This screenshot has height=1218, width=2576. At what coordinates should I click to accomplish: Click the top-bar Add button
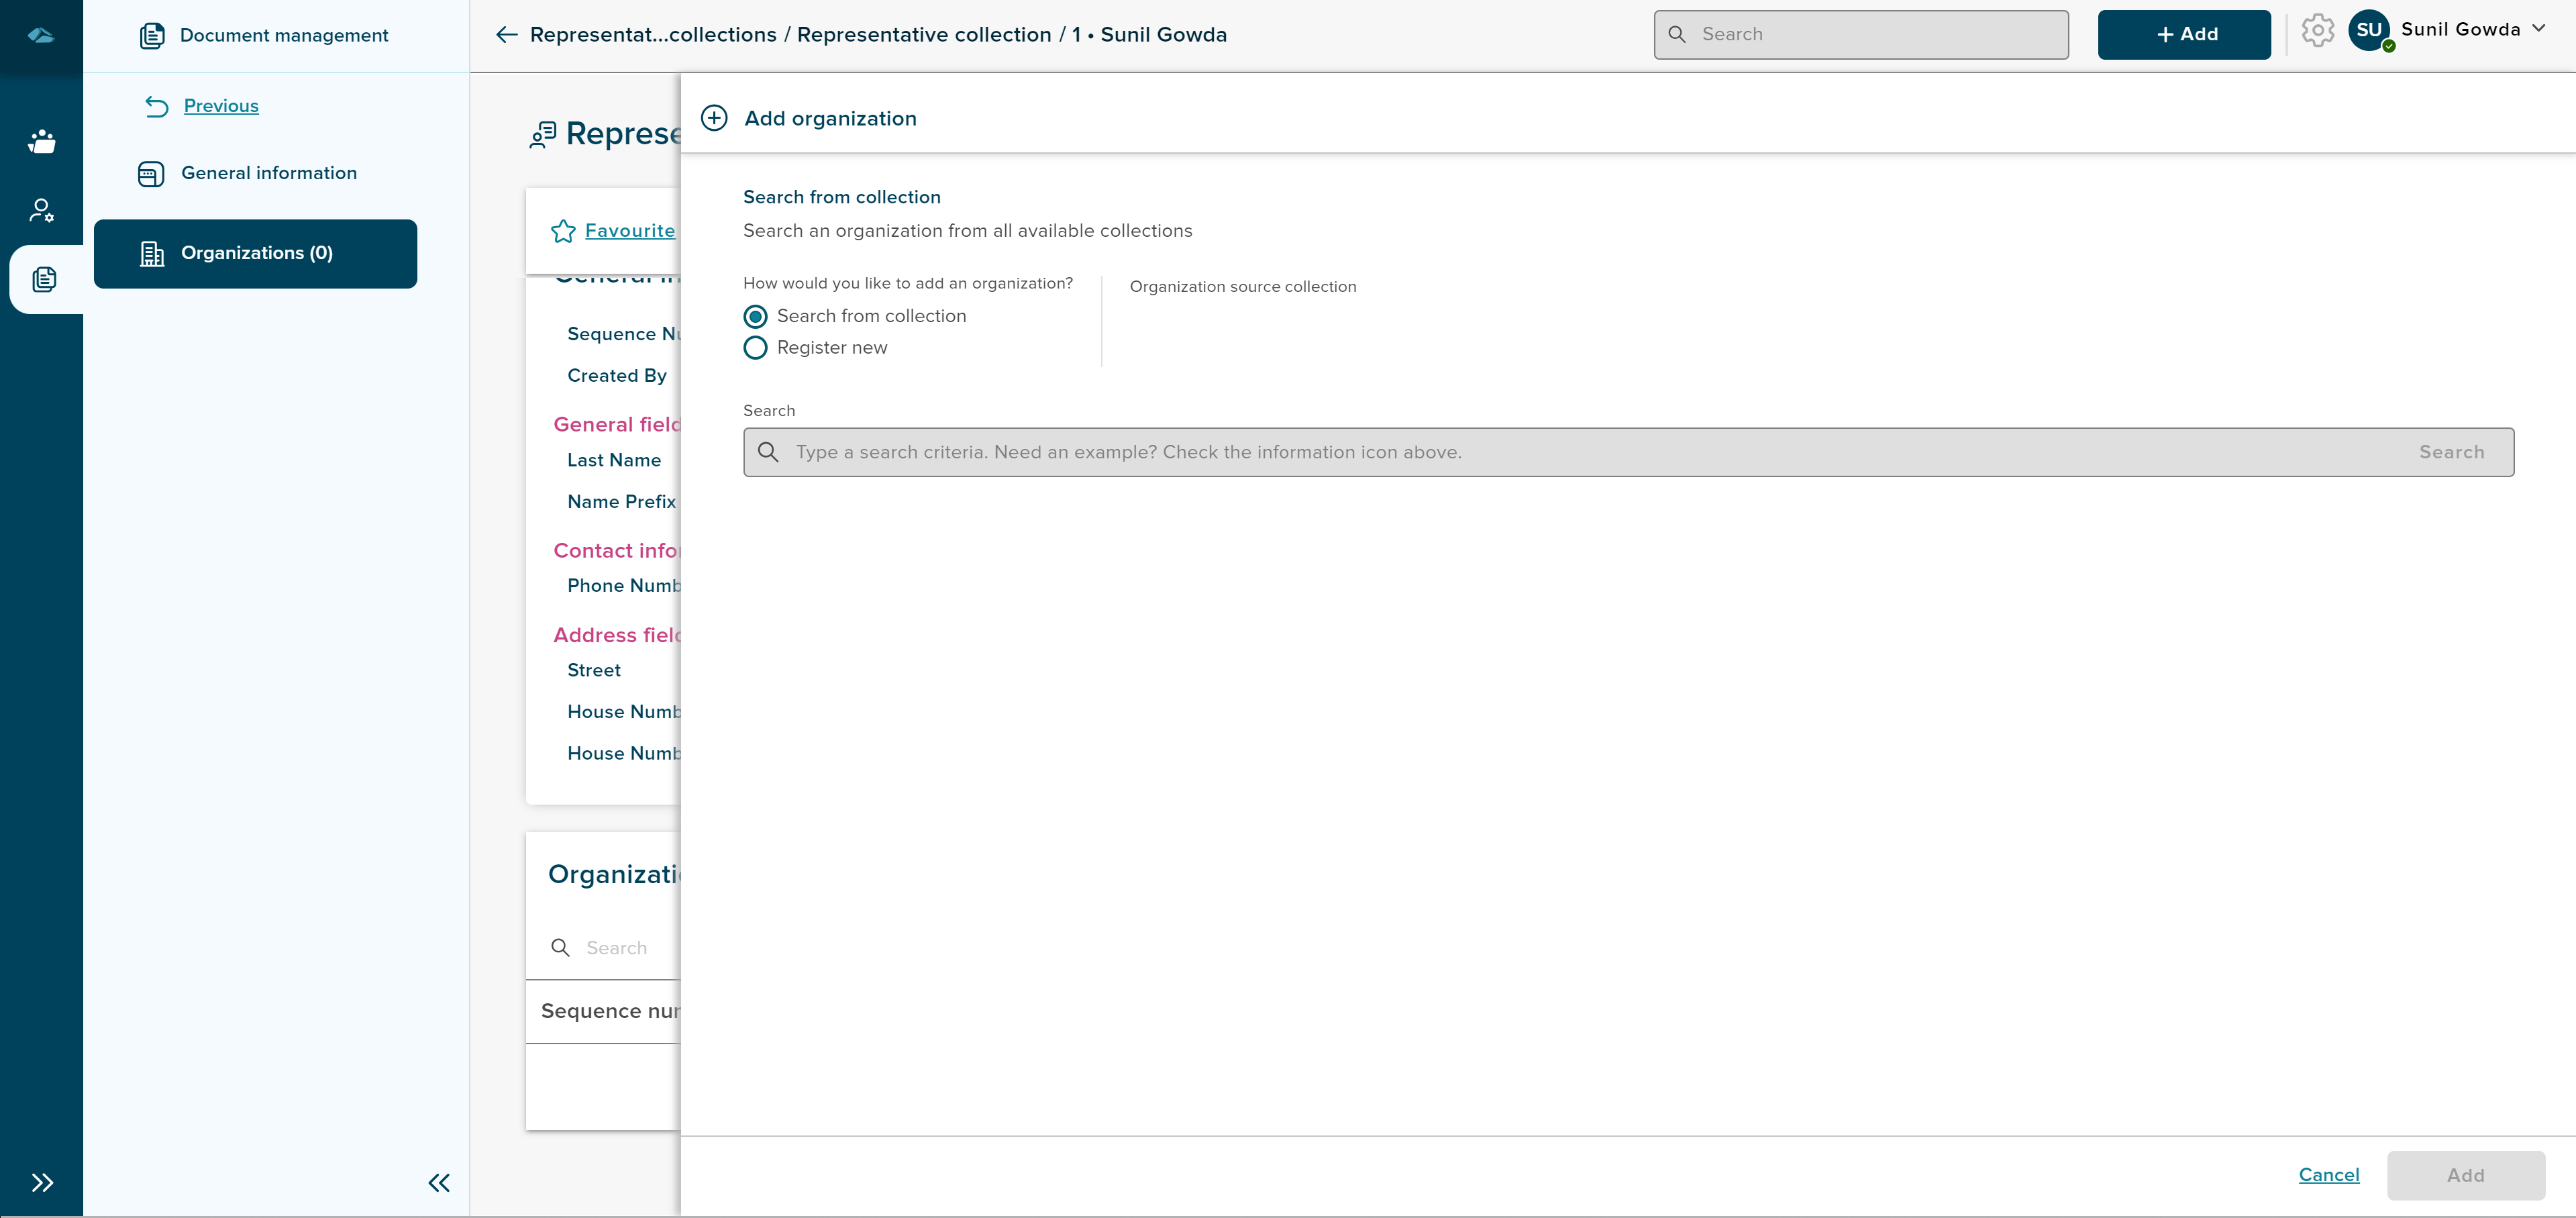click(x=2184, y=35)
